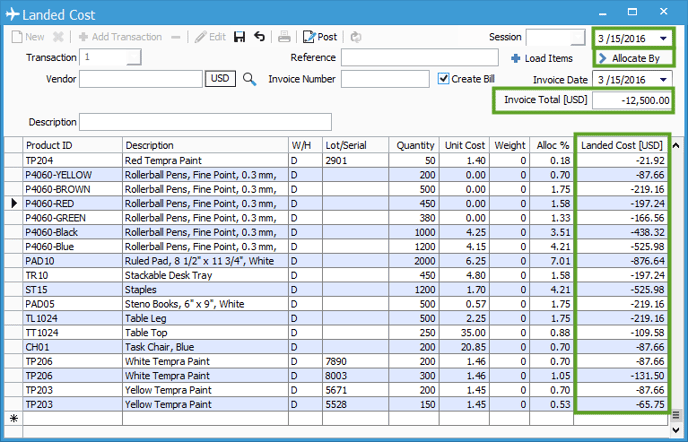Click the Invoice Total value field
The width and height of the screenshot is (688, 442).
click(631, 100)
